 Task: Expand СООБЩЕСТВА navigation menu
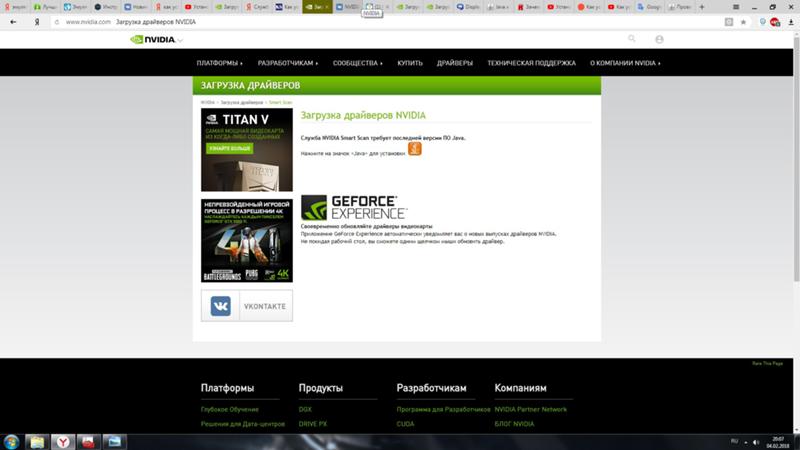click(358, 63)
